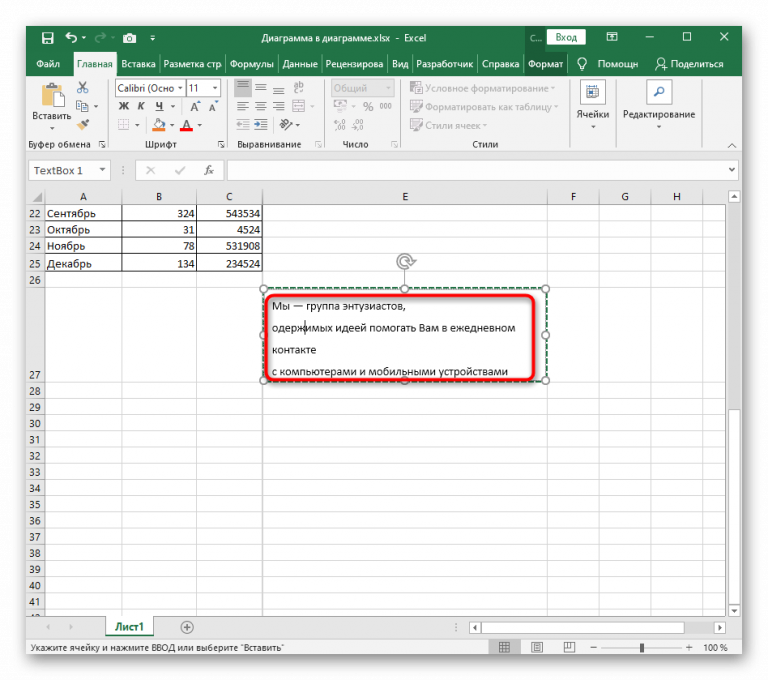Add a new sheet with plus icon

click(x=187, y=627)
